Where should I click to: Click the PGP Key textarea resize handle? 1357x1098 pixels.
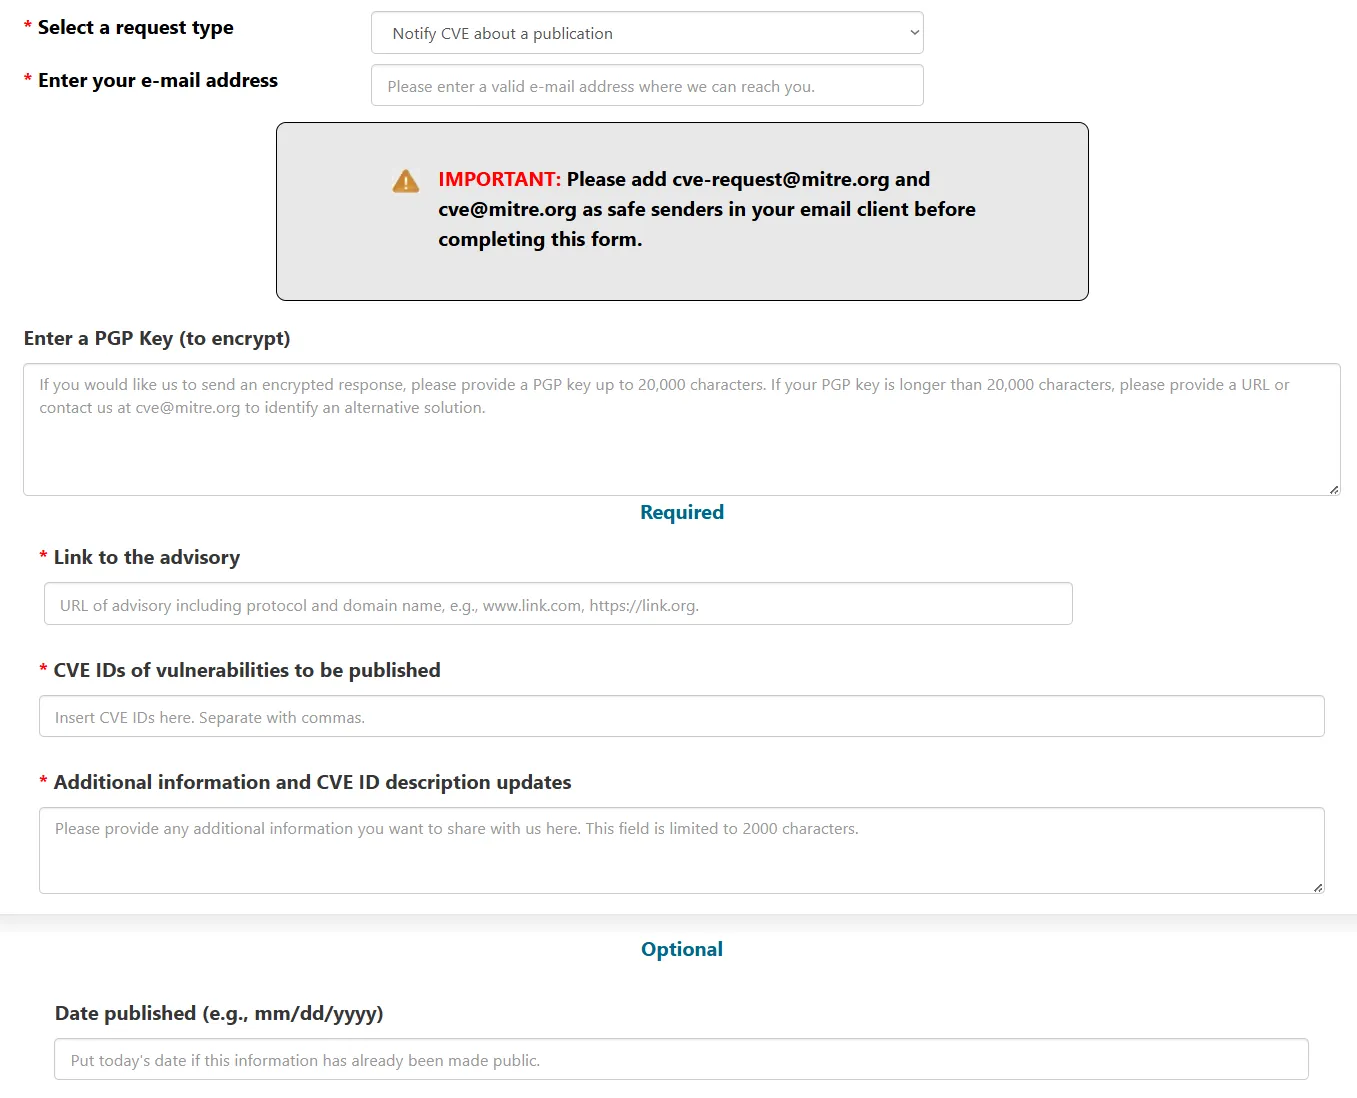(1334, 489)
